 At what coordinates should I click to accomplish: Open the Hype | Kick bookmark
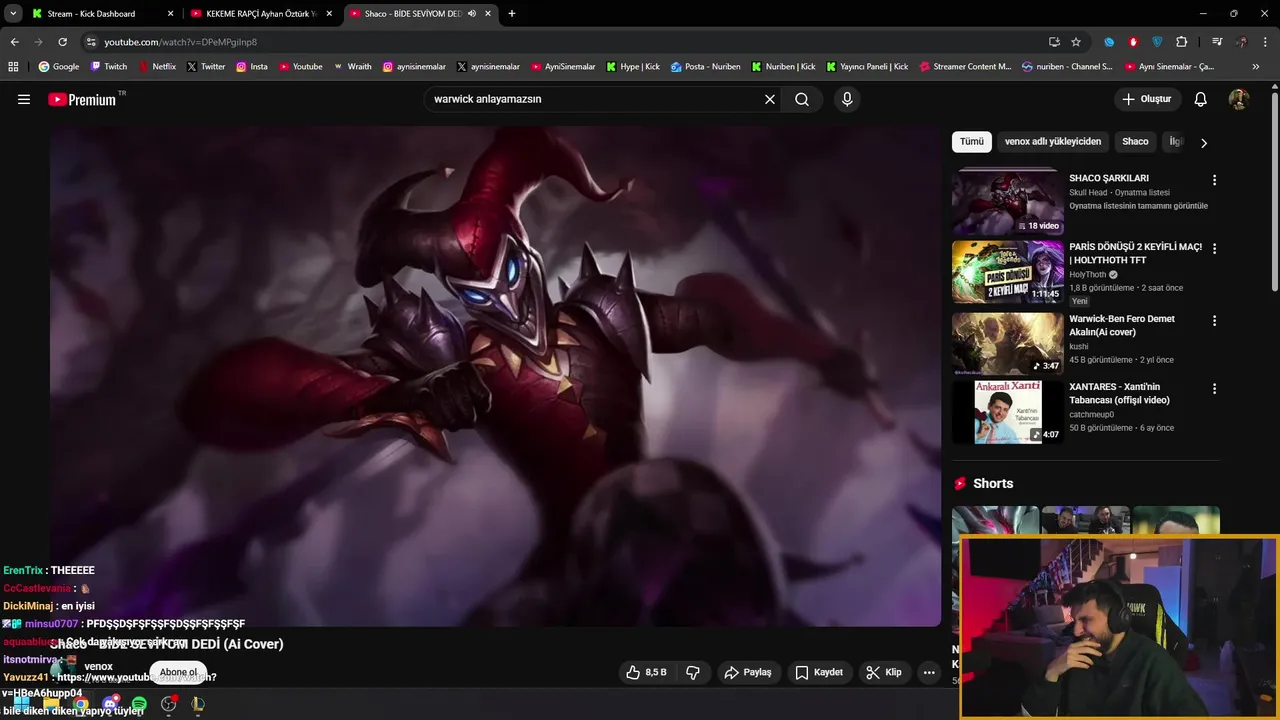632,66
